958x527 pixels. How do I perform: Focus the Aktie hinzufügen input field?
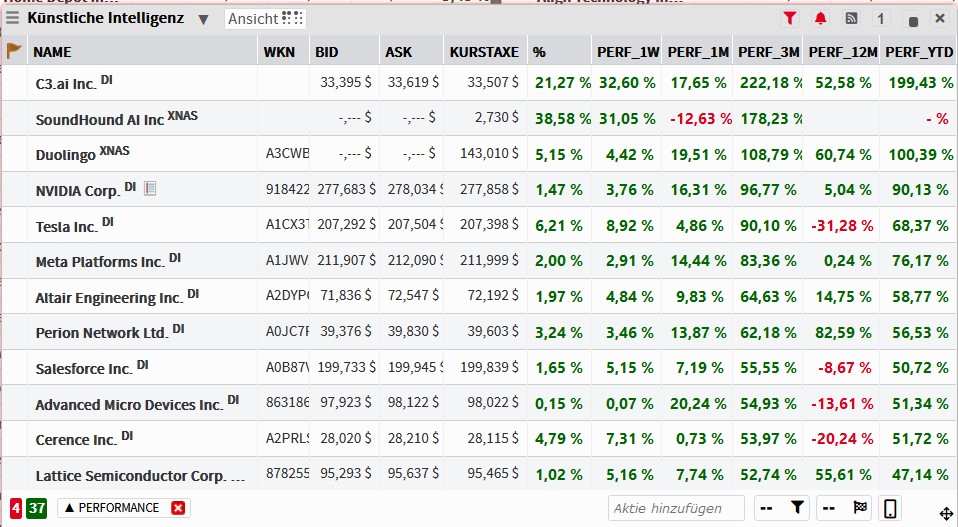point(676,508)
